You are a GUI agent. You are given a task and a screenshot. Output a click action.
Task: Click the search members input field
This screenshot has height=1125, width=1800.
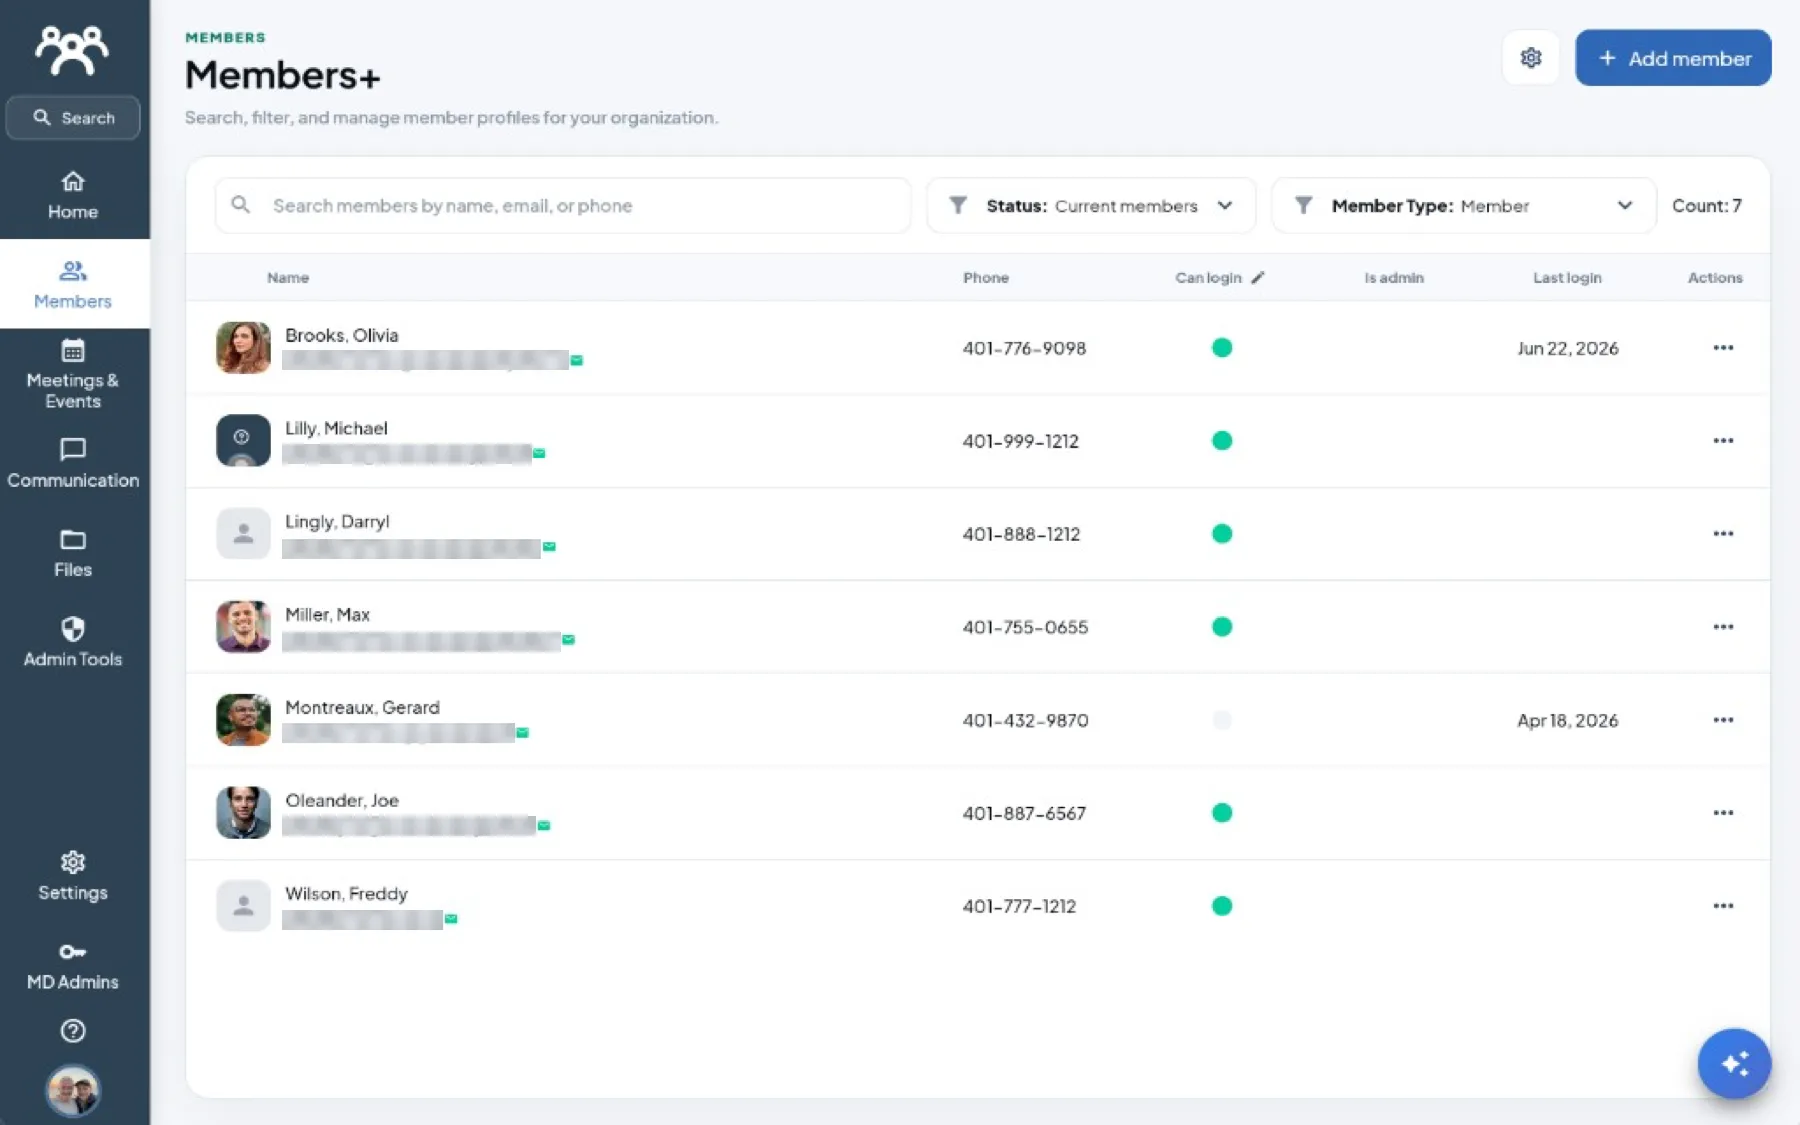tap(563, 206)
